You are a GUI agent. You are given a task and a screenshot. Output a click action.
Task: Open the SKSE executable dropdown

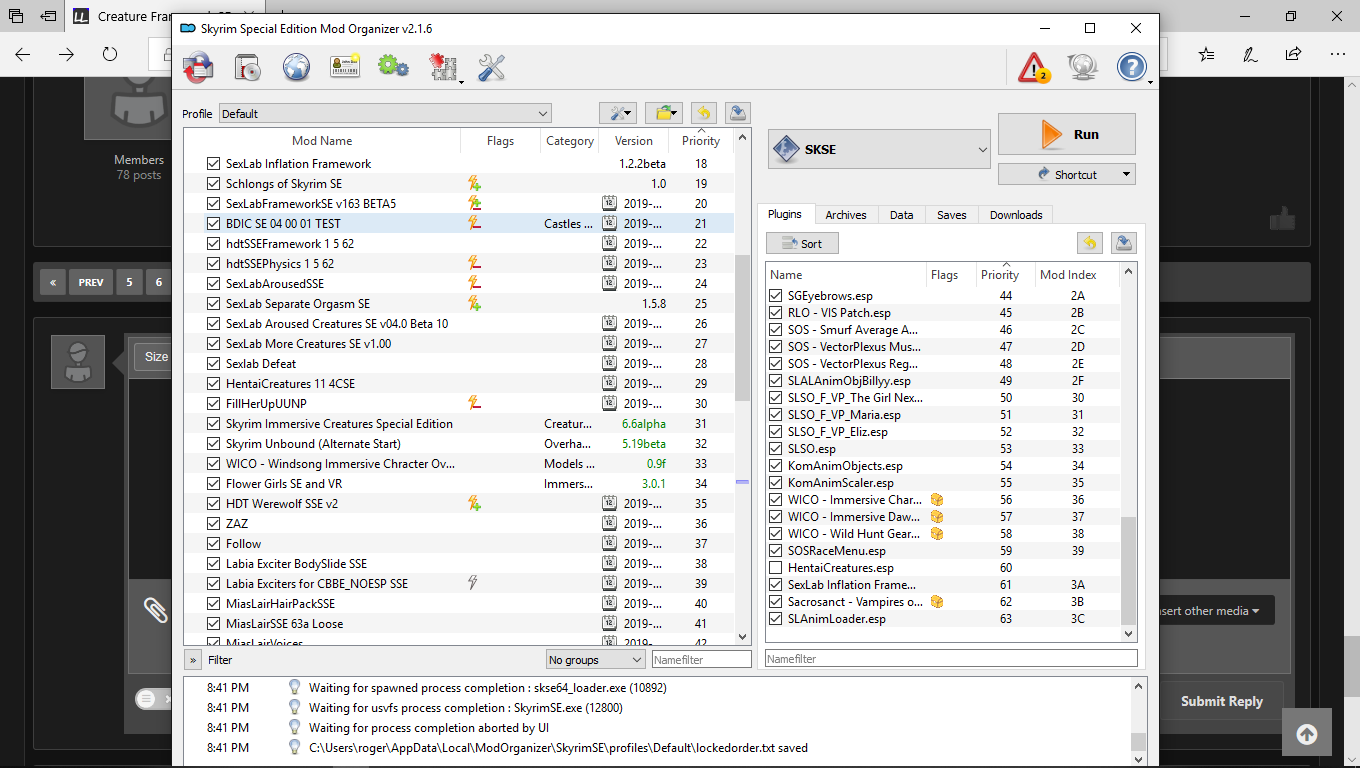(x=879, y=150)
